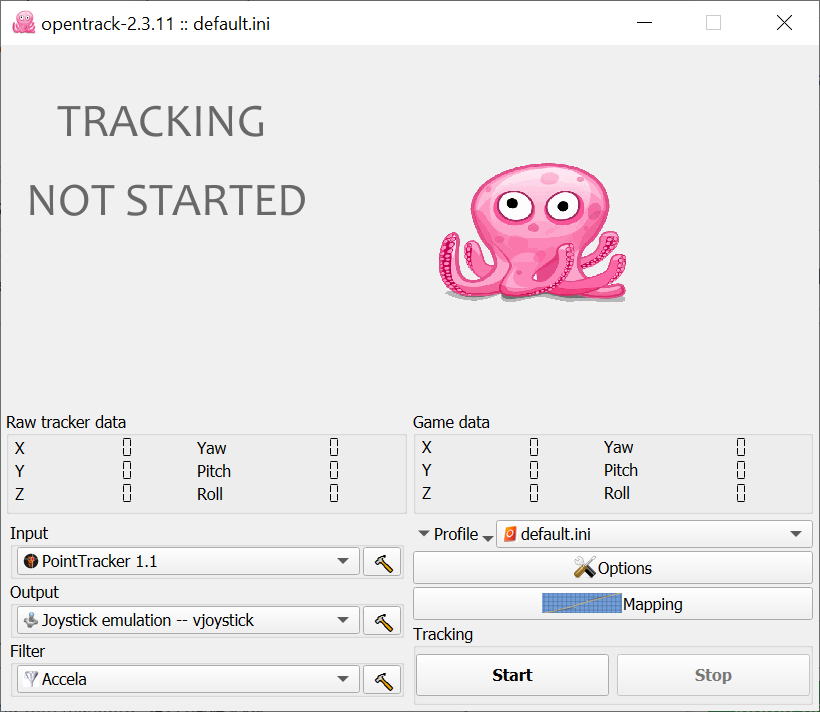The width and height of the screenshot is (820, 712).
Task: Open the Mapping editor
Action: [x=612, y=602]
